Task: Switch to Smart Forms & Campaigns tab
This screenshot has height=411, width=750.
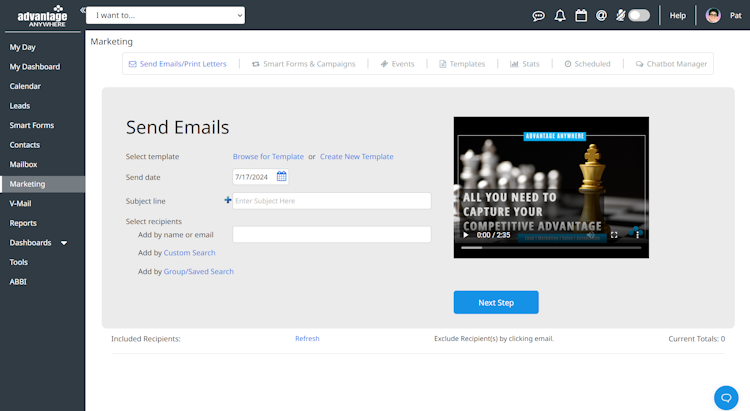Action: [x=304, y=64]
